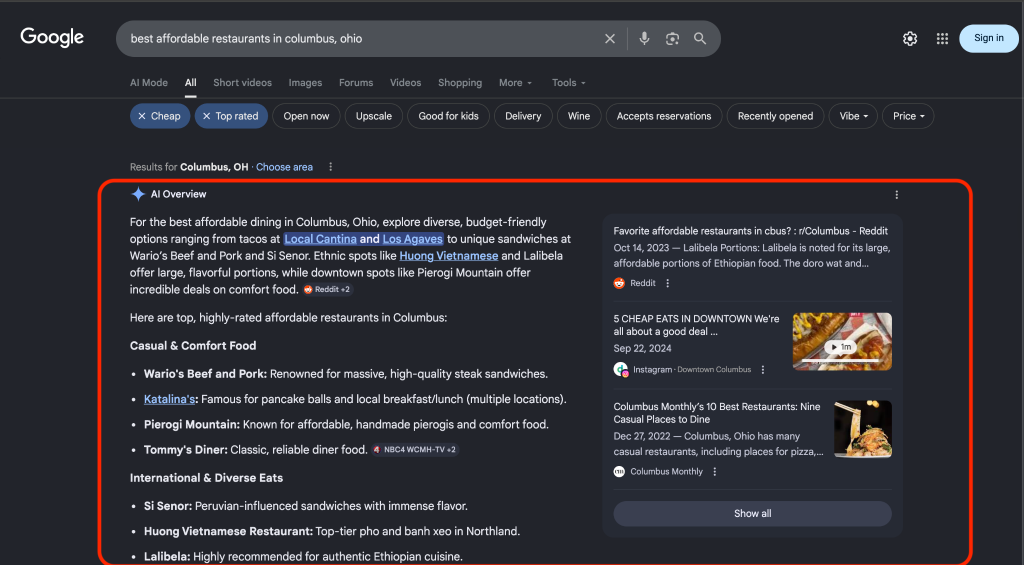Open Columbus Monthly's 10 Best Restaurants result

pyautogui.click(x=716, y=413)
